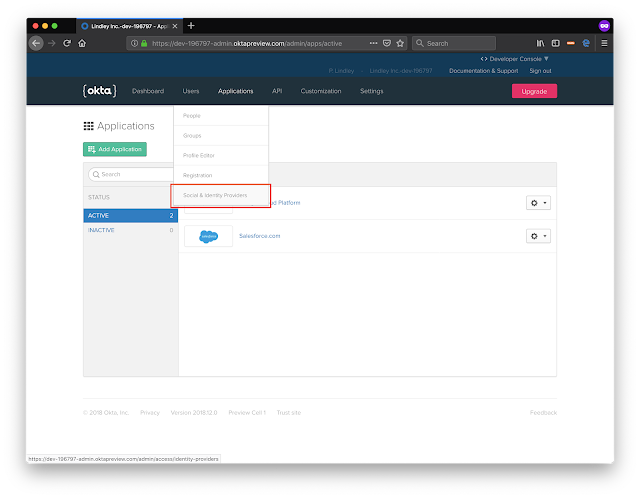
Task: Bookmark this page with the star icon
Action: (400, 43)
